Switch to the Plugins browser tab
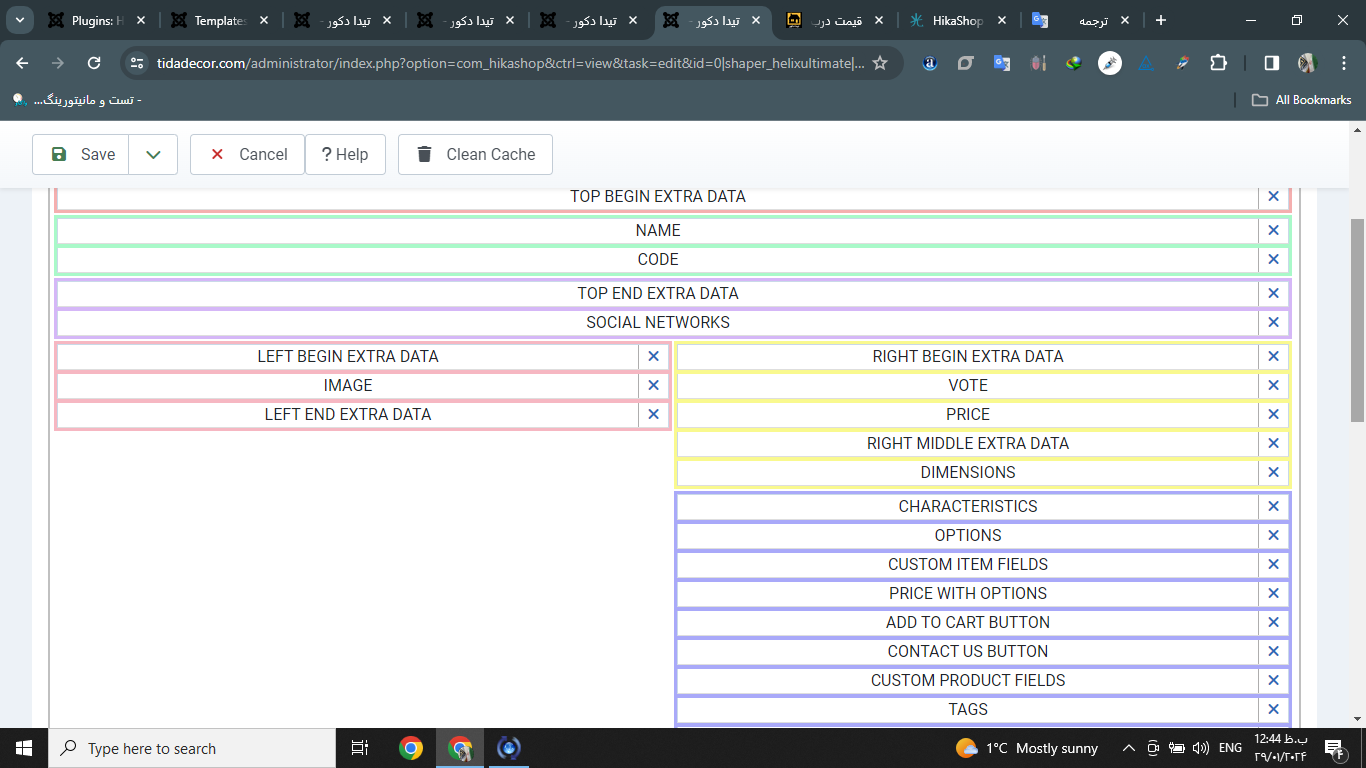1366x768 pixels. (97, 20)
